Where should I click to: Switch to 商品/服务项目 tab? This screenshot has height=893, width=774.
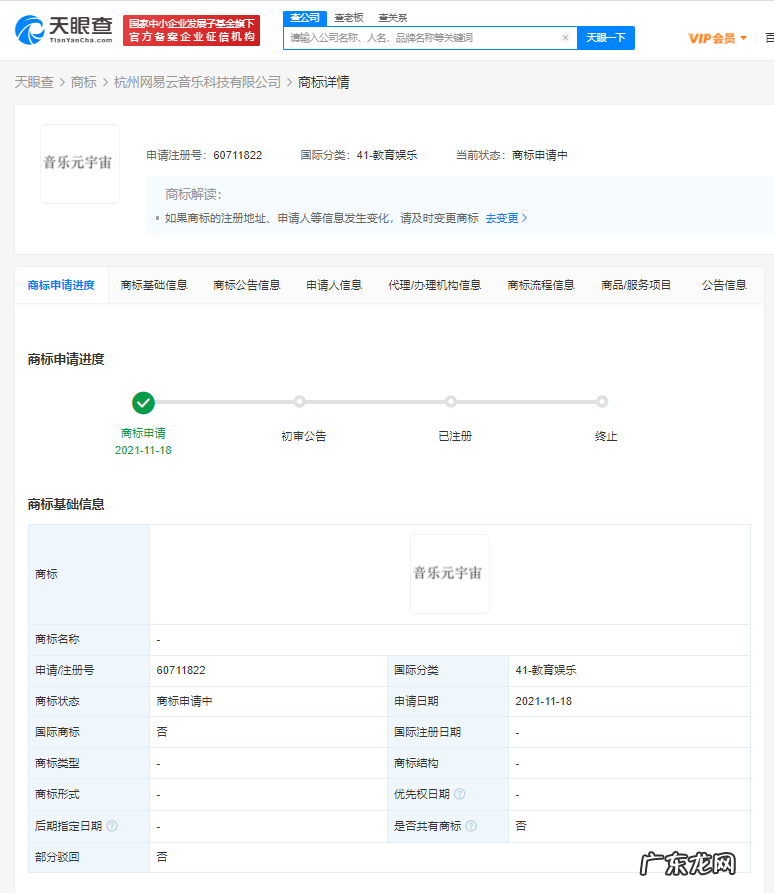(x=636, y=285)
